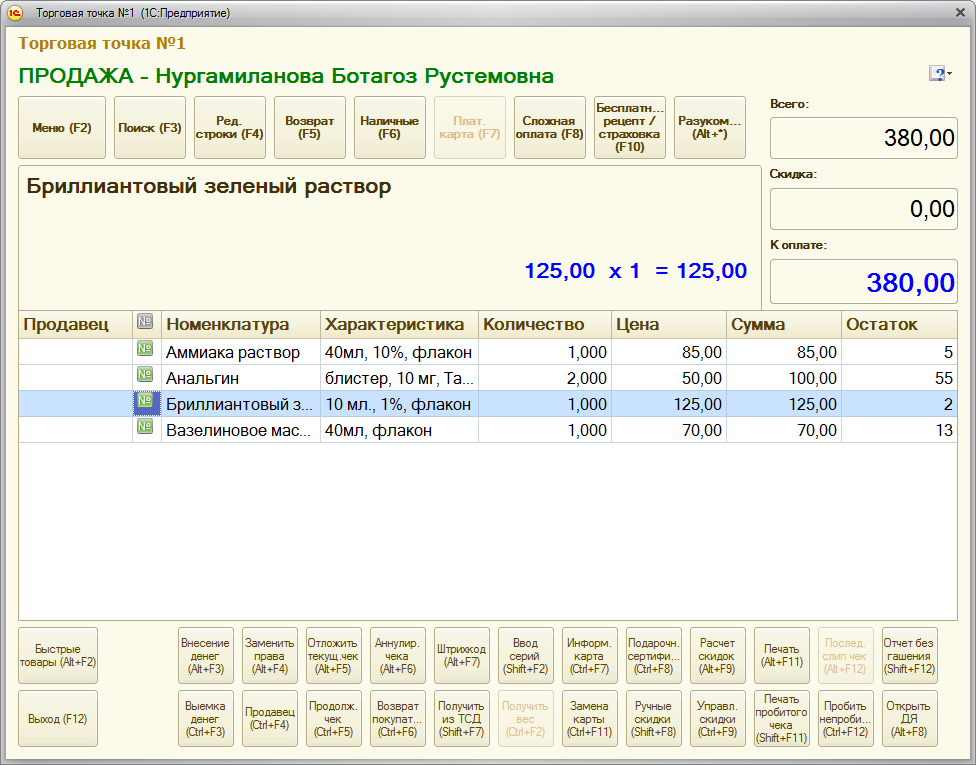The width and height of the screenshot is (976, 765).
Task: Click the № icon in the table header
Action: tap(145, 324)
